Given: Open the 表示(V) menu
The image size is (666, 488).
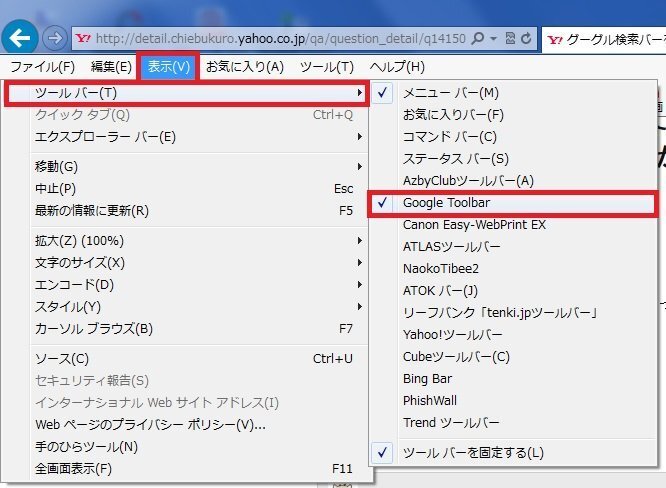Looking at the screenshot, I should [x=169, y=67].
